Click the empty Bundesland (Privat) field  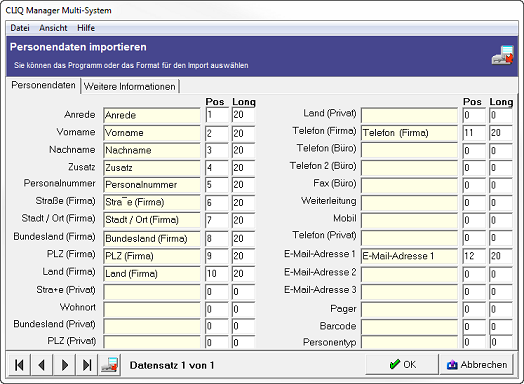pos(152,326)
